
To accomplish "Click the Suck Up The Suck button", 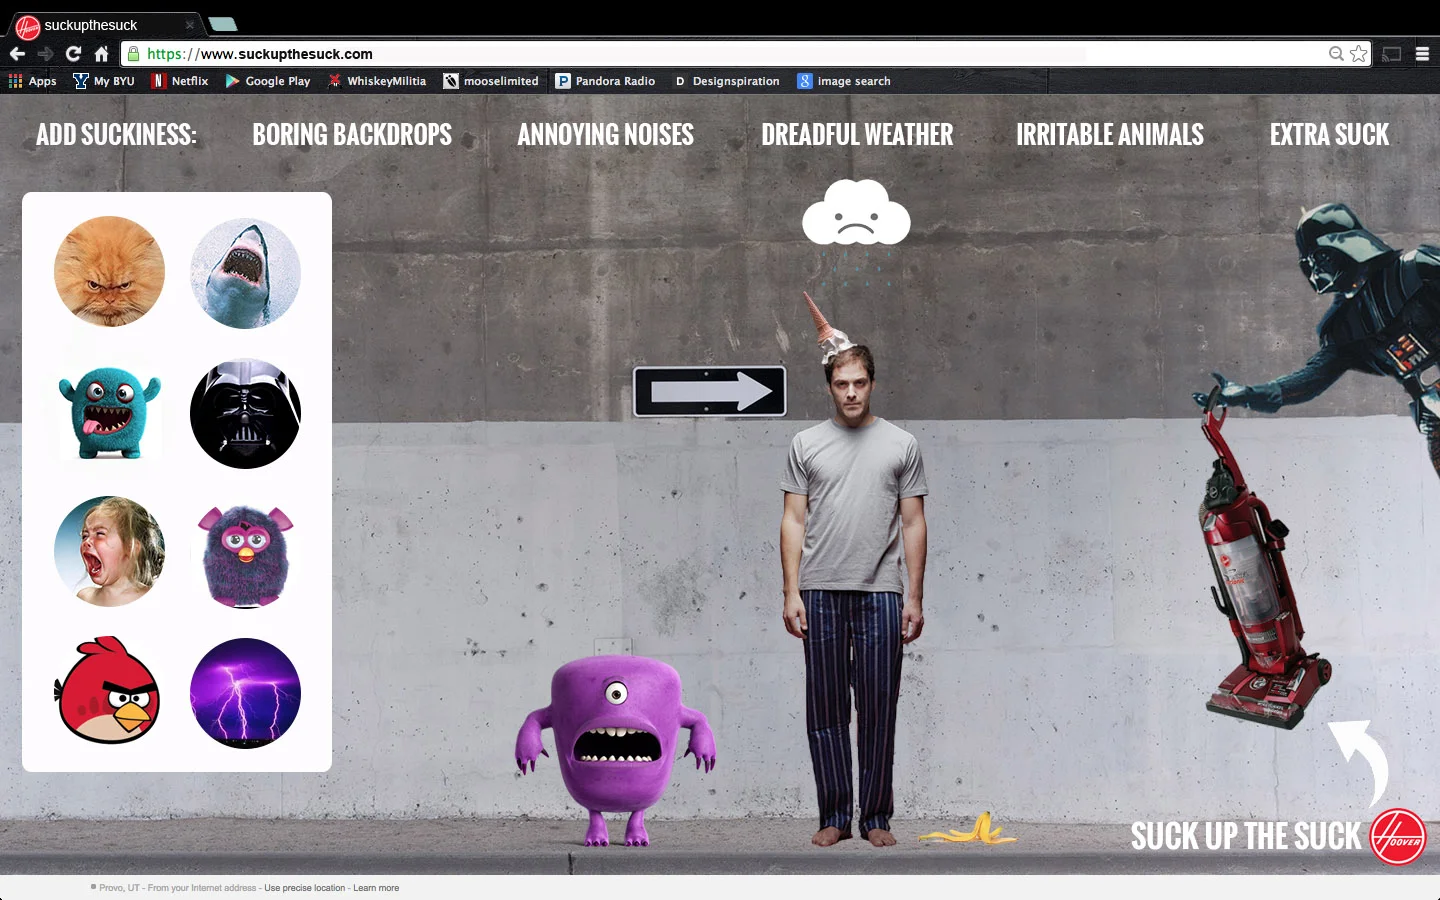I will pos(1246,836).
